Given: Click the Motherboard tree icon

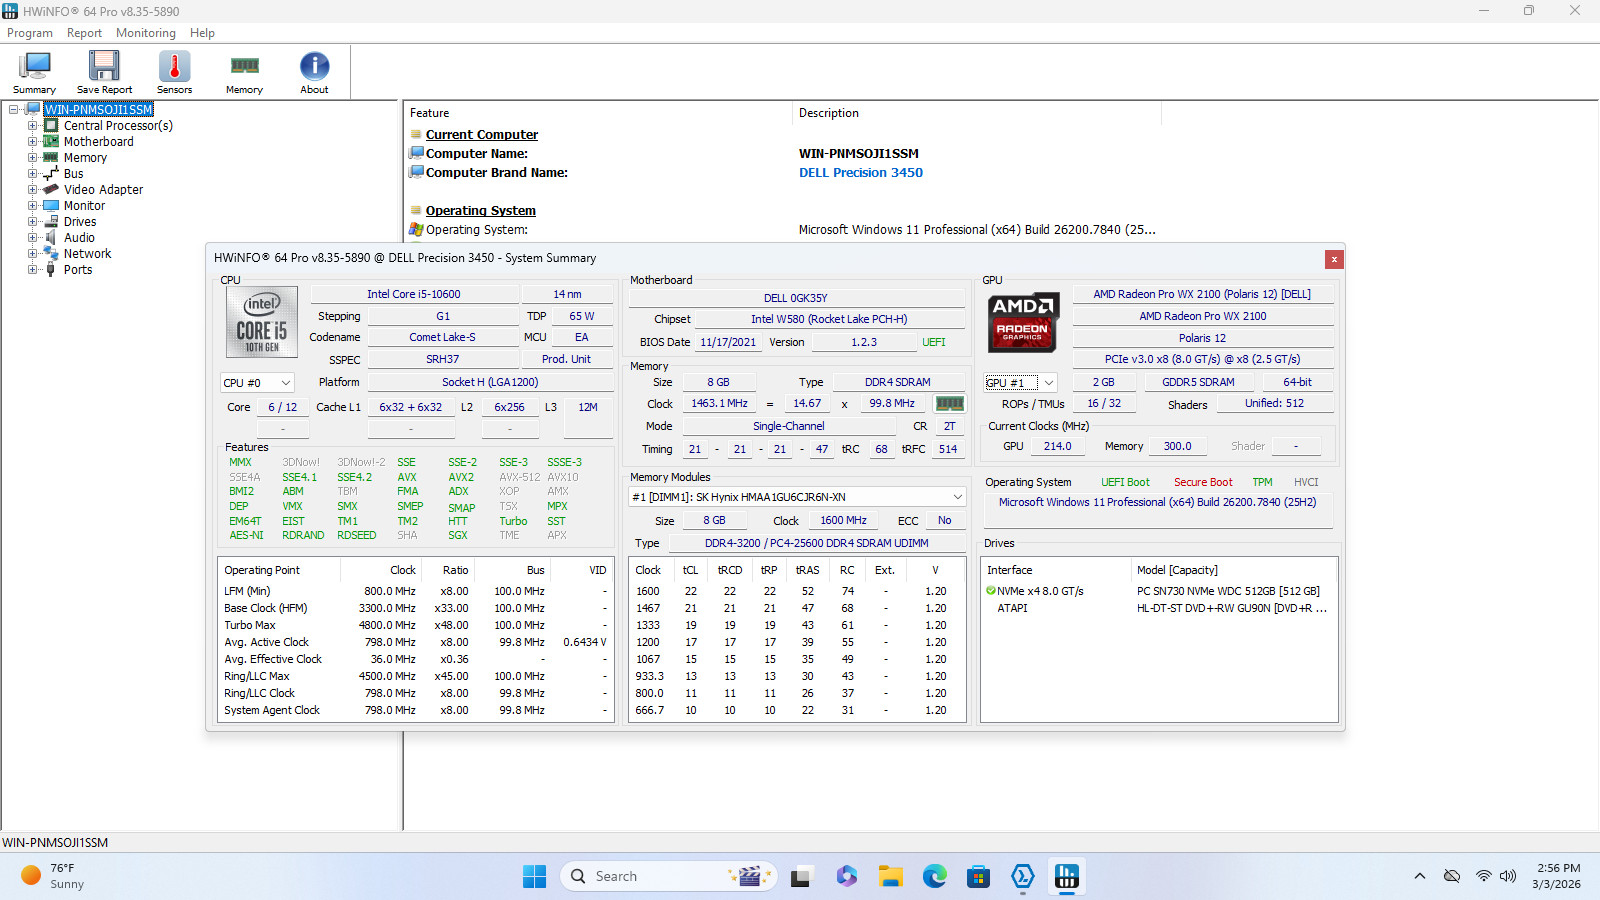Looking at the screenshot, I should (51, 142).
